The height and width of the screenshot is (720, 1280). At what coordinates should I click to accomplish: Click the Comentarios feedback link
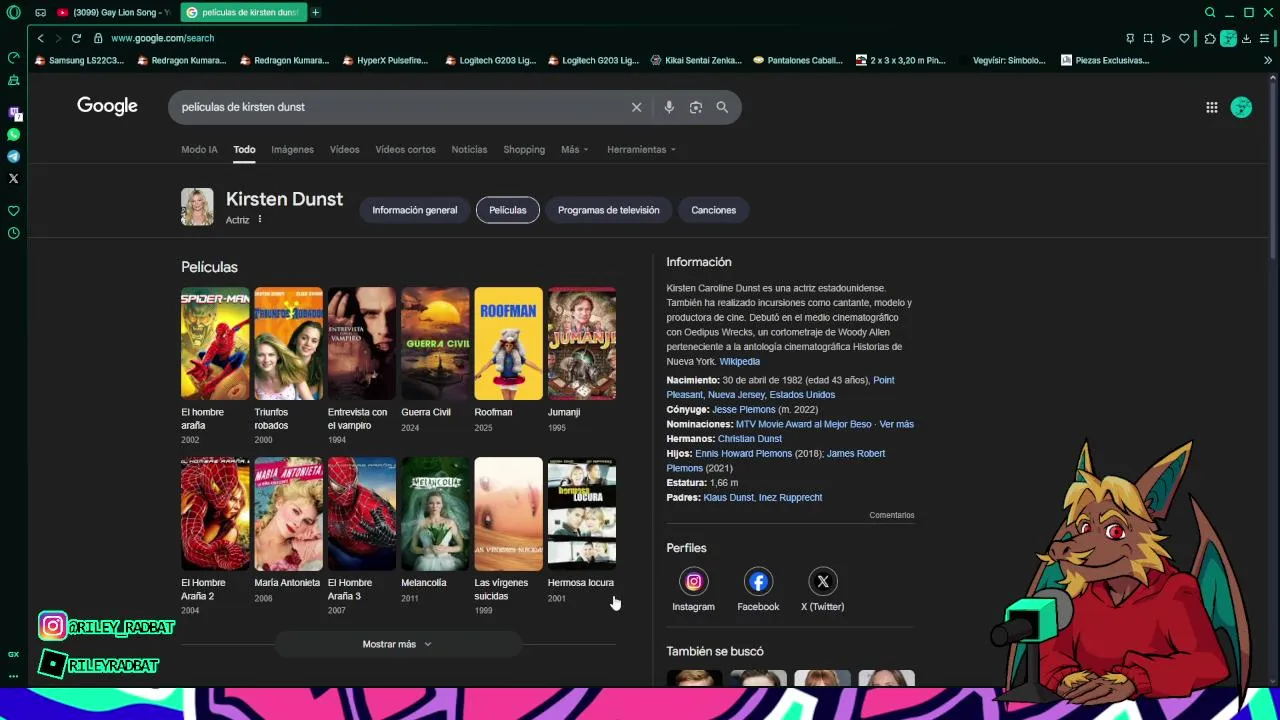click(x=892, y=515)
